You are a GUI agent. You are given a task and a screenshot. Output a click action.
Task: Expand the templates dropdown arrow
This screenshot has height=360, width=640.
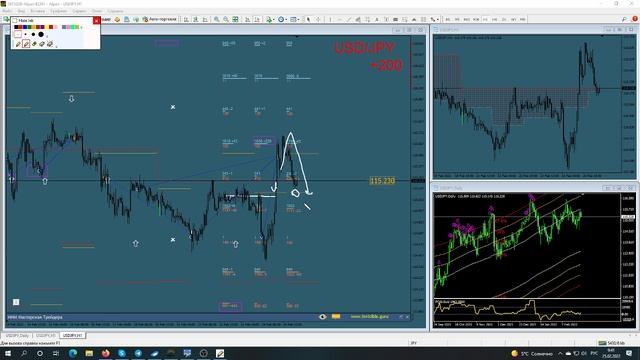(x=298, y=20)
